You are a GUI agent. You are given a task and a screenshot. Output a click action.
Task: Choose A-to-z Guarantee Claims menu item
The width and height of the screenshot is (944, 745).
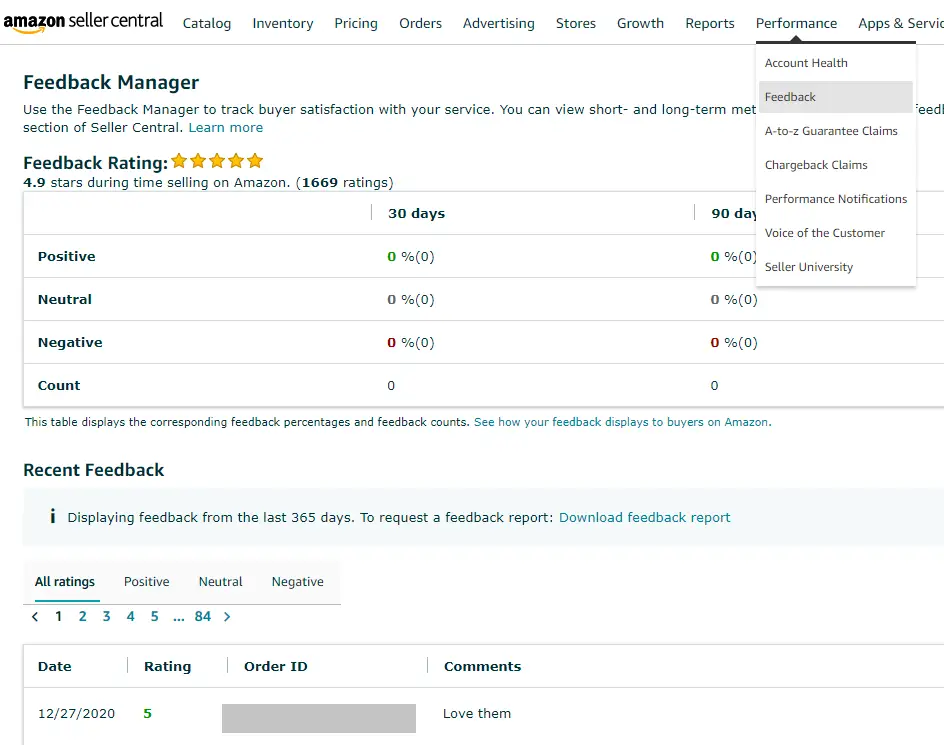pyautogui.click(x=831, y=131)
